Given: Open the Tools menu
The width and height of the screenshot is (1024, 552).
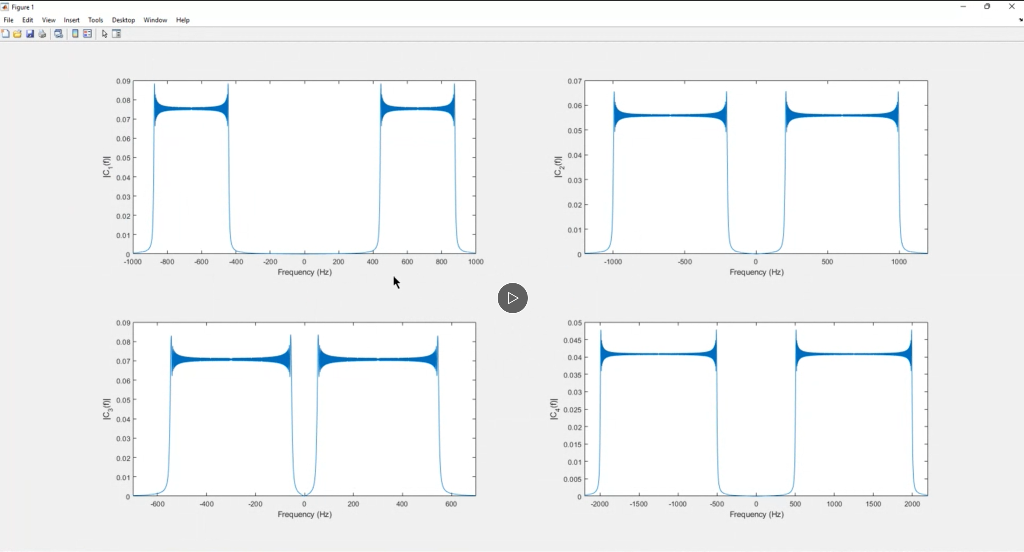Looking at the screenshot, I should click(x=95, y=20).
